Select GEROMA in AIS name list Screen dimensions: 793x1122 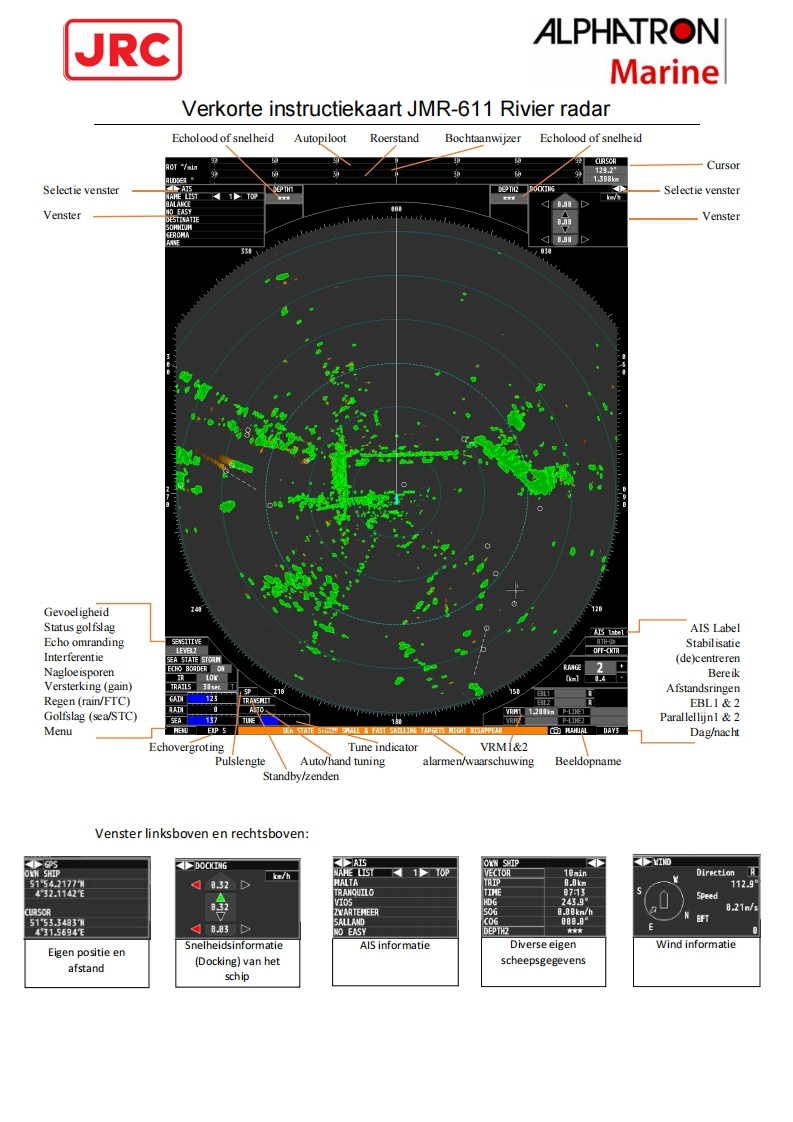(215, 235)
